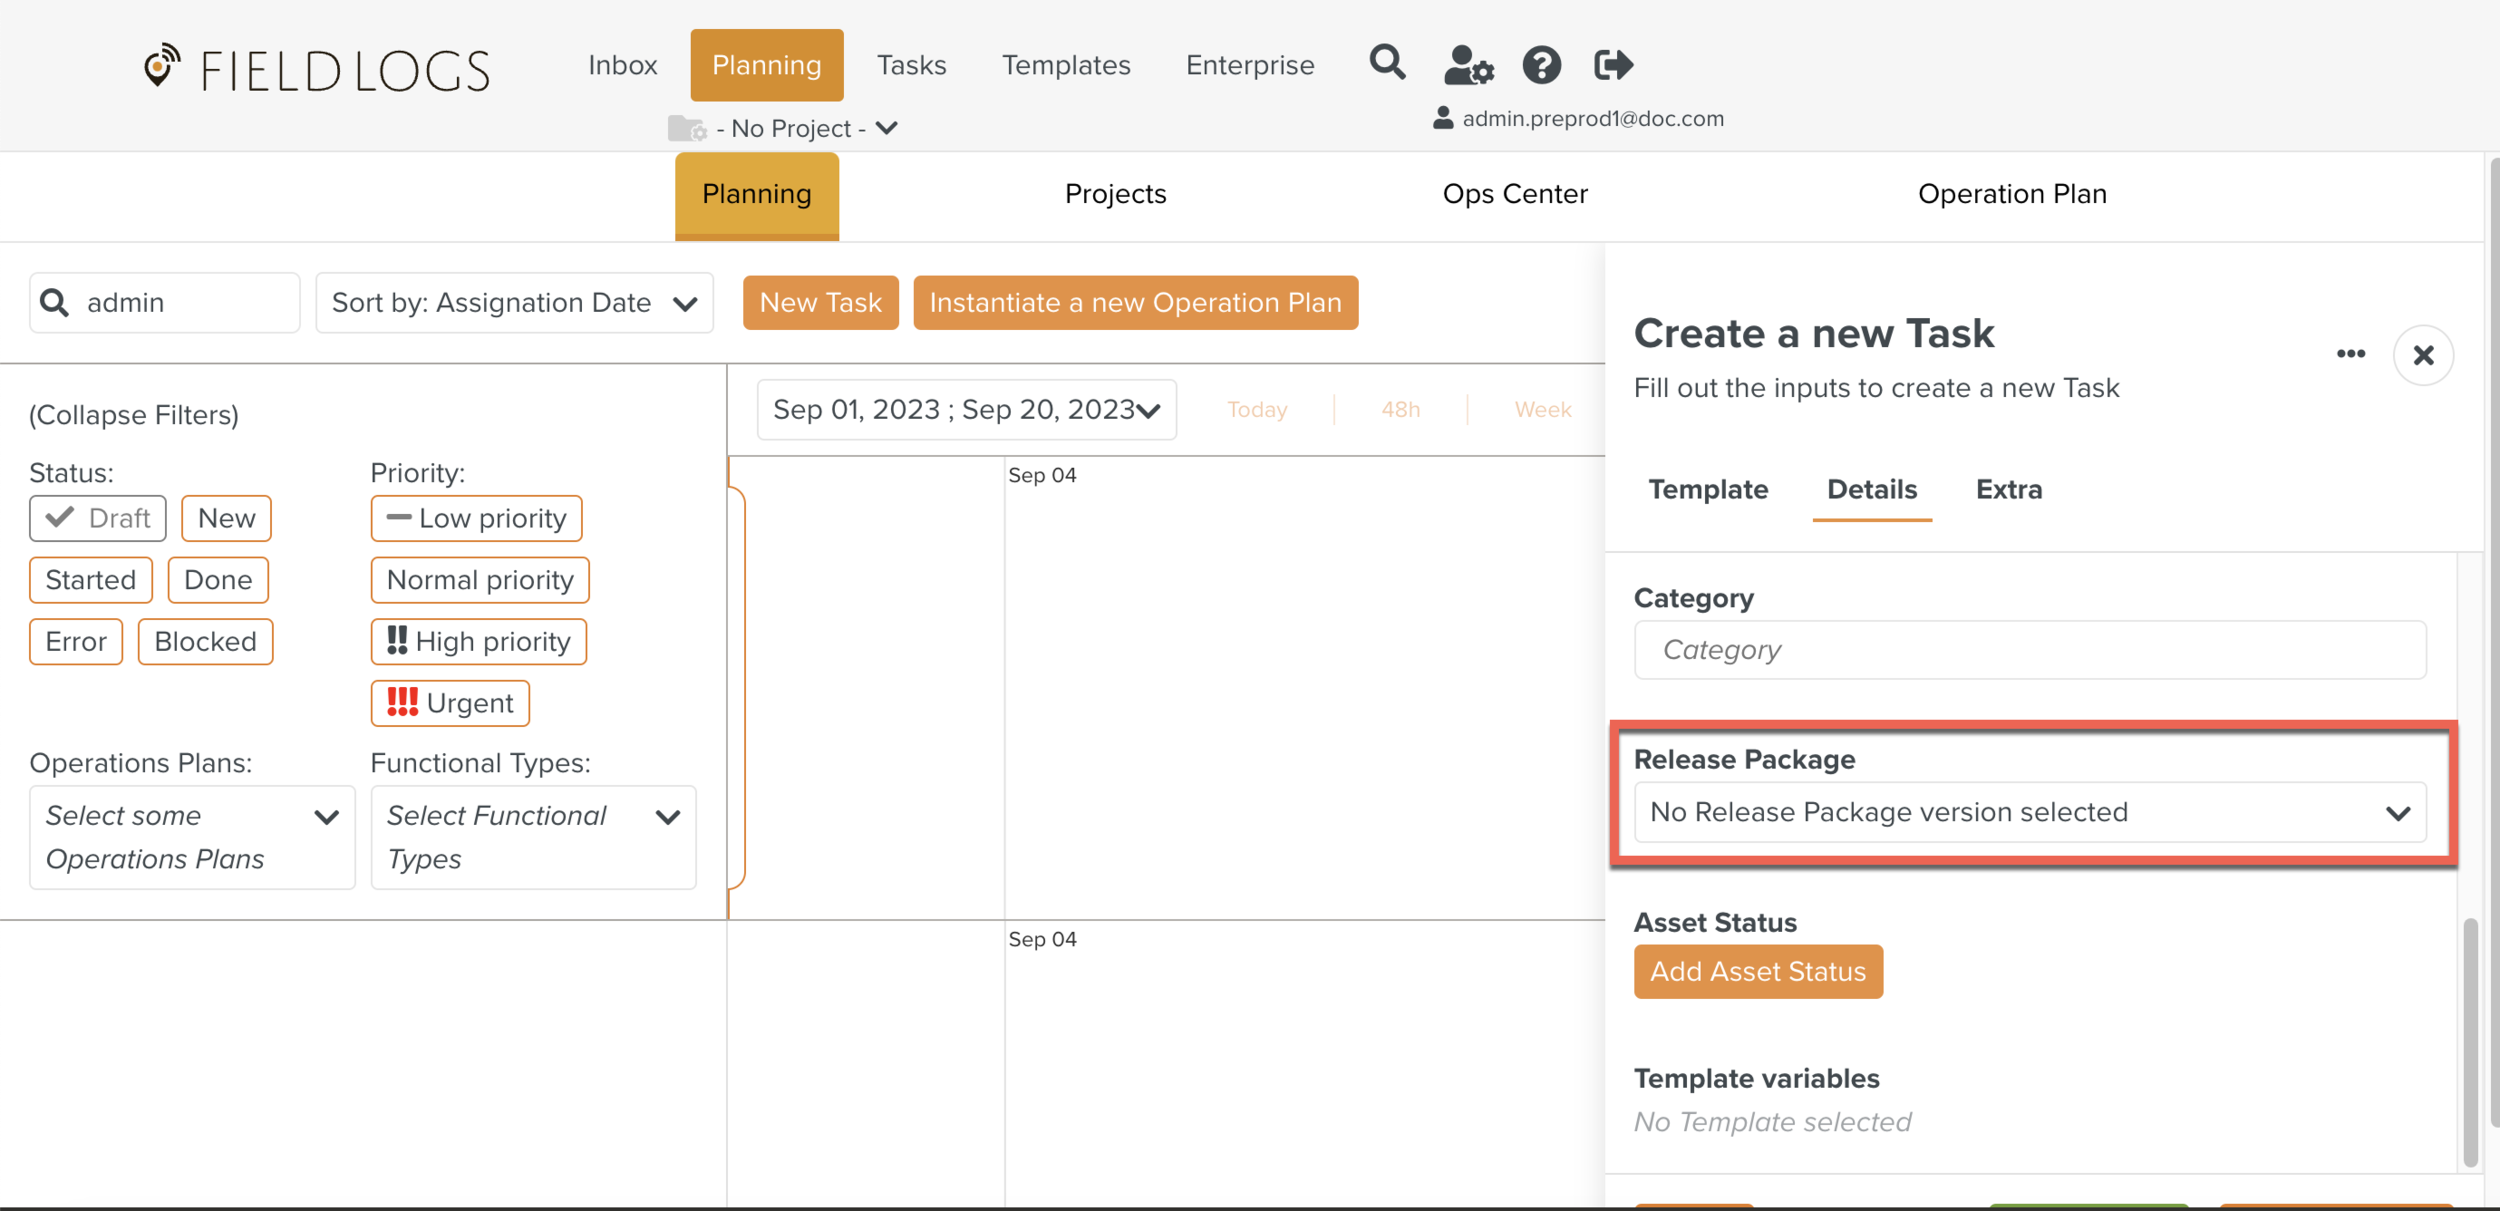Viewport: 2500px width, 1211px height.
Task: Click the magnifier icon in admin search box
Action: pos(55,302)
